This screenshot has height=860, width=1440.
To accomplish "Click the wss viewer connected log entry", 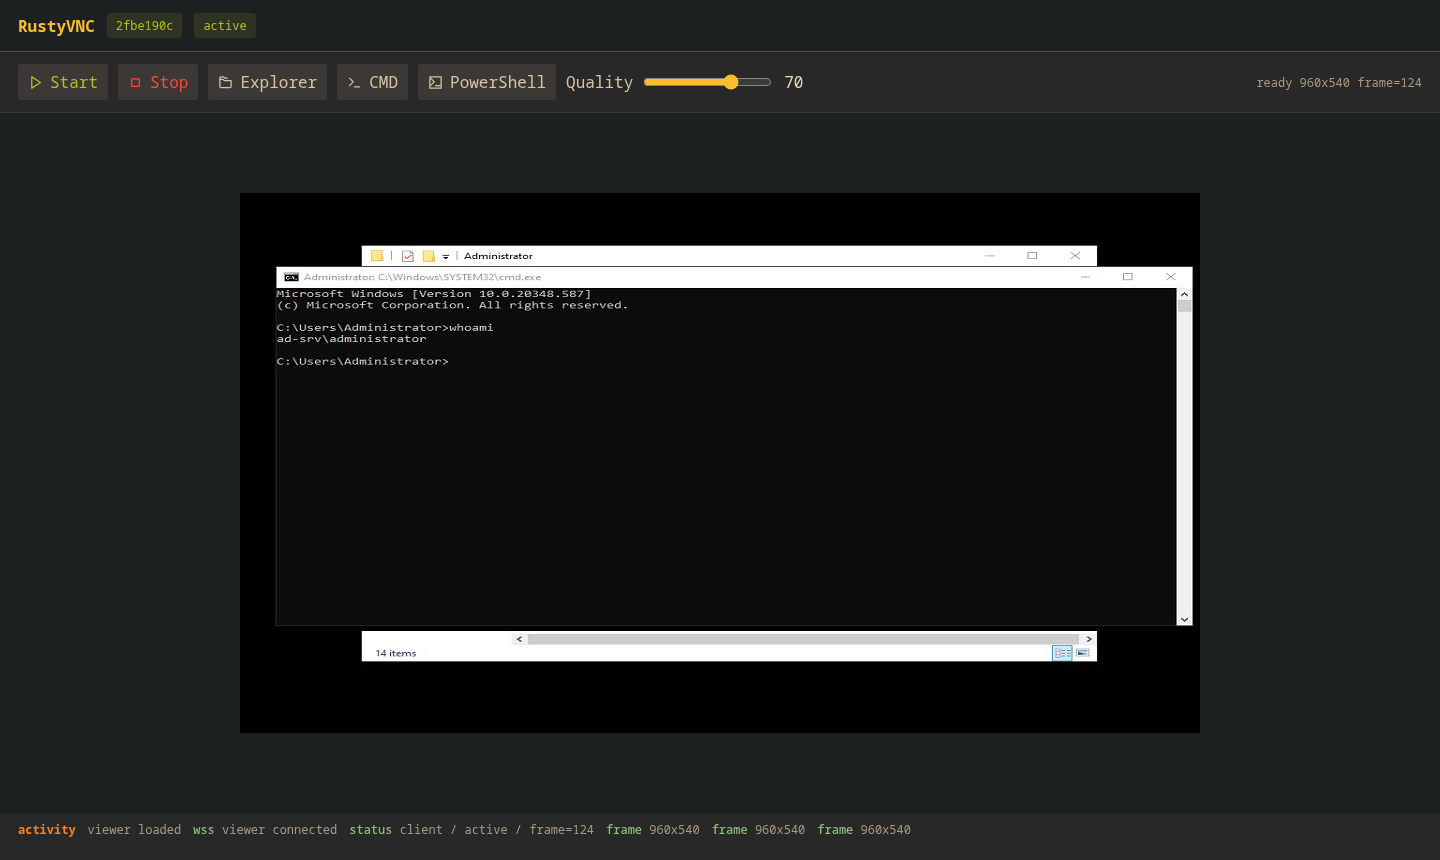I will pyautogui.click(x=265, y=830).
